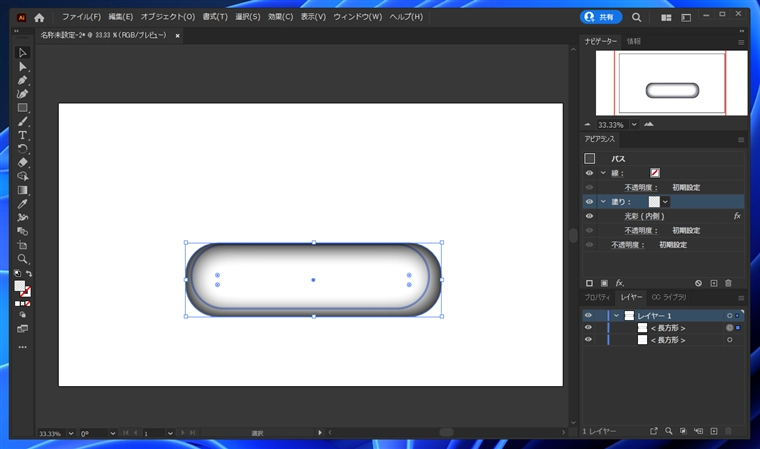Create new sublayer in Layers panel
This screenshot has height=449, width=760.
pos(698,431)
